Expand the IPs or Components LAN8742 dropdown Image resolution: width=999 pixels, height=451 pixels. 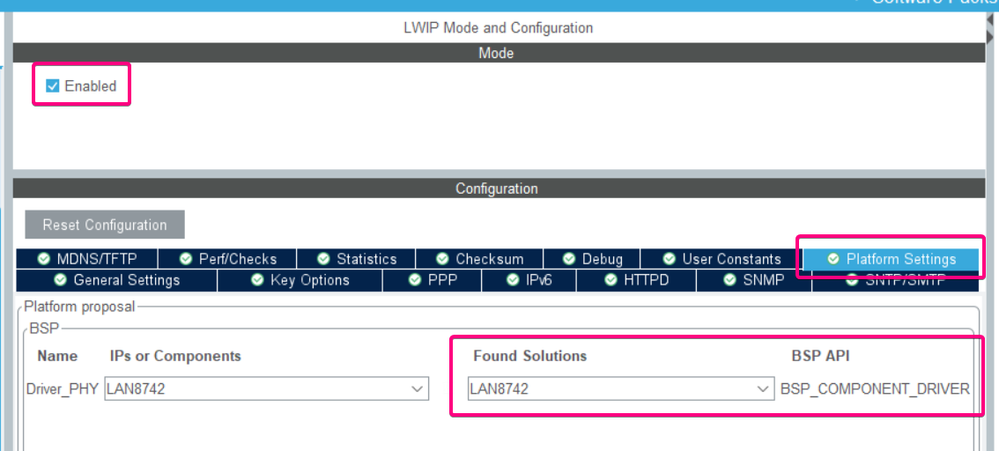coord(266,389)
